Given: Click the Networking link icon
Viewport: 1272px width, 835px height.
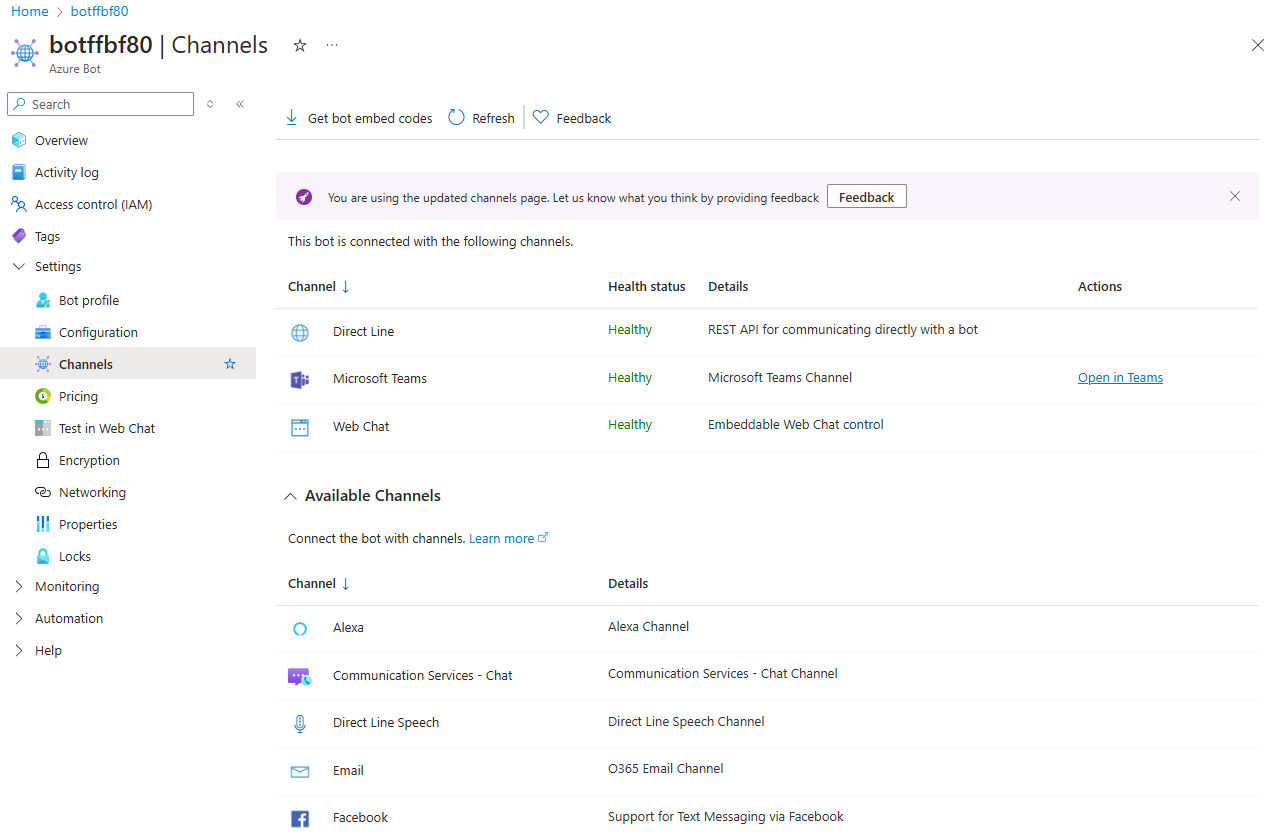Looking at the screenshot, I should [43, 492].
